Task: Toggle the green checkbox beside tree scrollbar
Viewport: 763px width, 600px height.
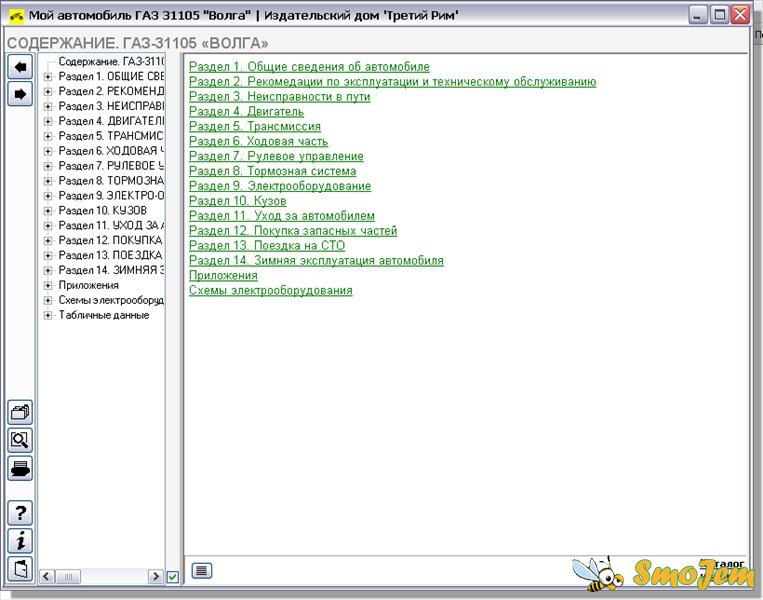Action: pos(173,577)
